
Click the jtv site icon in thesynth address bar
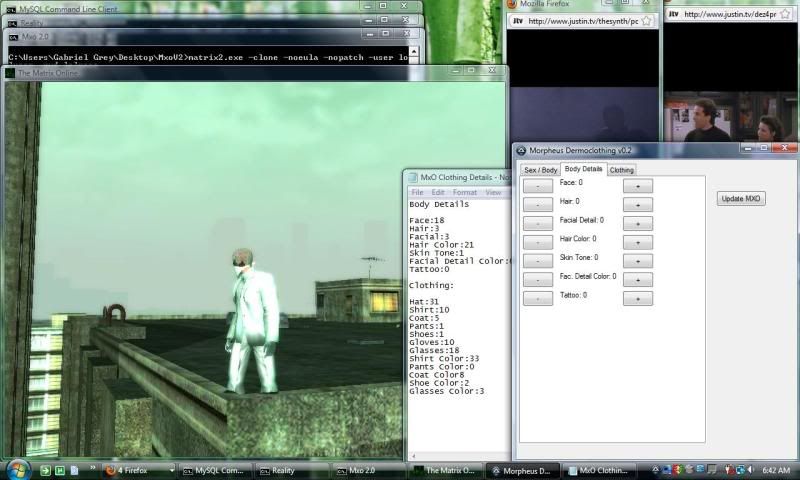tap(518, 21)
